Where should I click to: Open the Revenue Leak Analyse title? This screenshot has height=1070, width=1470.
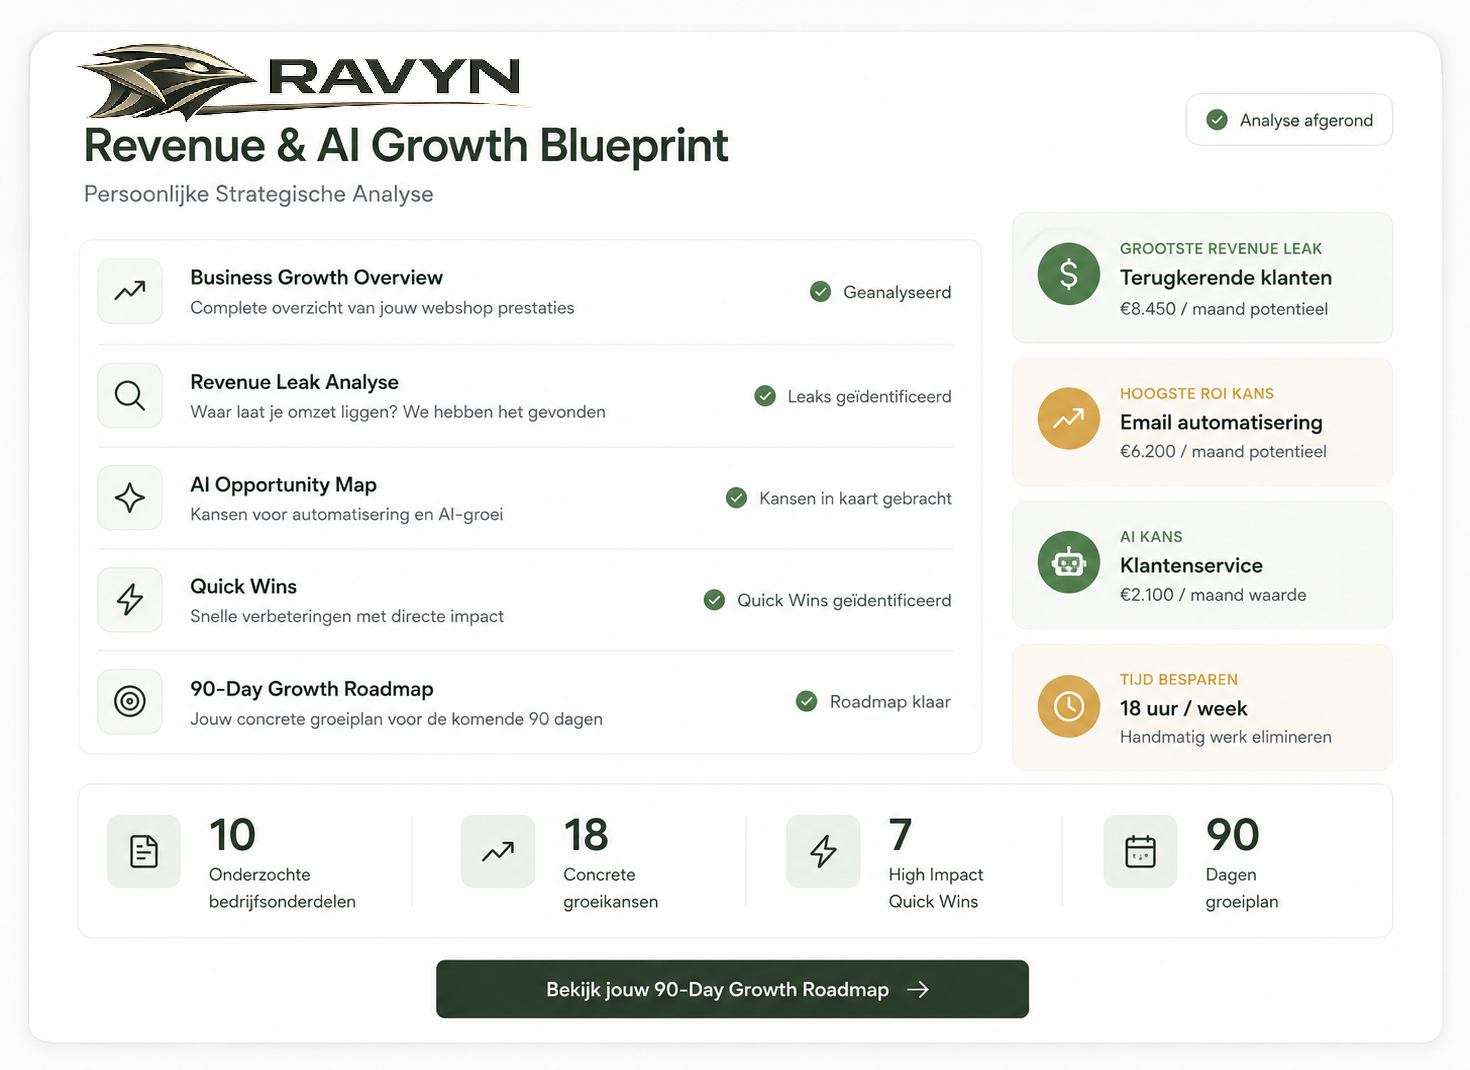294,382
